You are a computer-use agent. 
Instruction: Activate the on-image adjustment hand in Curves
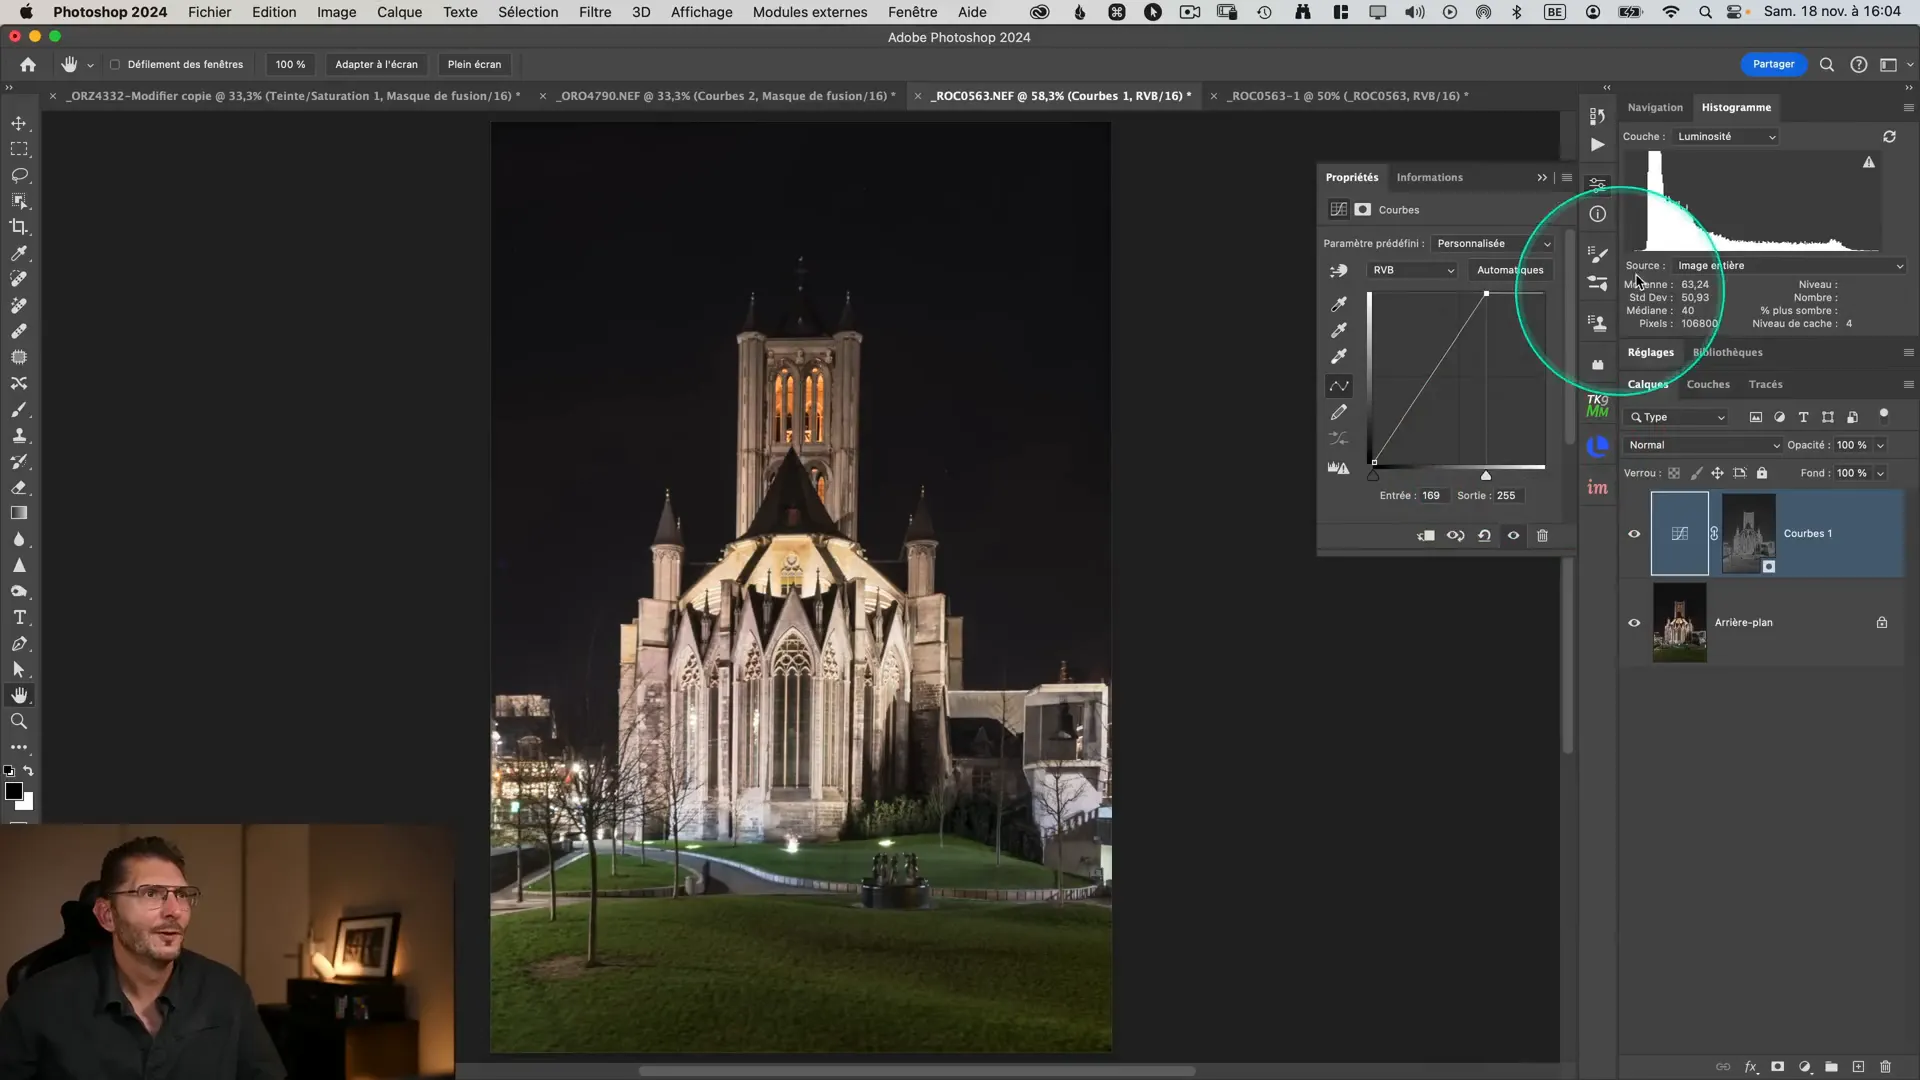(x=1338, y=271)
